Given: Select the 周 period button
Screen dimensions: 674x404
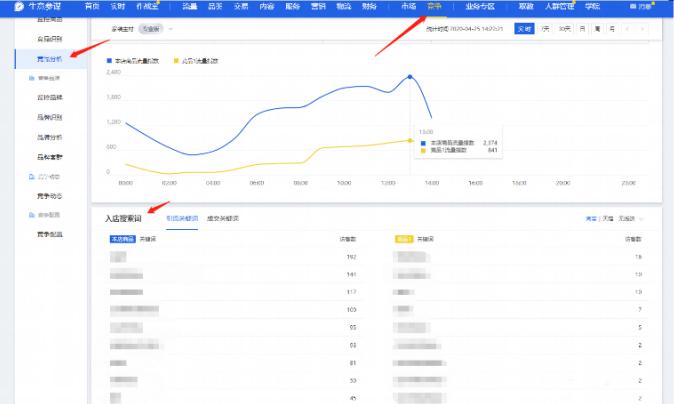Looking at the screenshot, I should (x=597, y=29).
